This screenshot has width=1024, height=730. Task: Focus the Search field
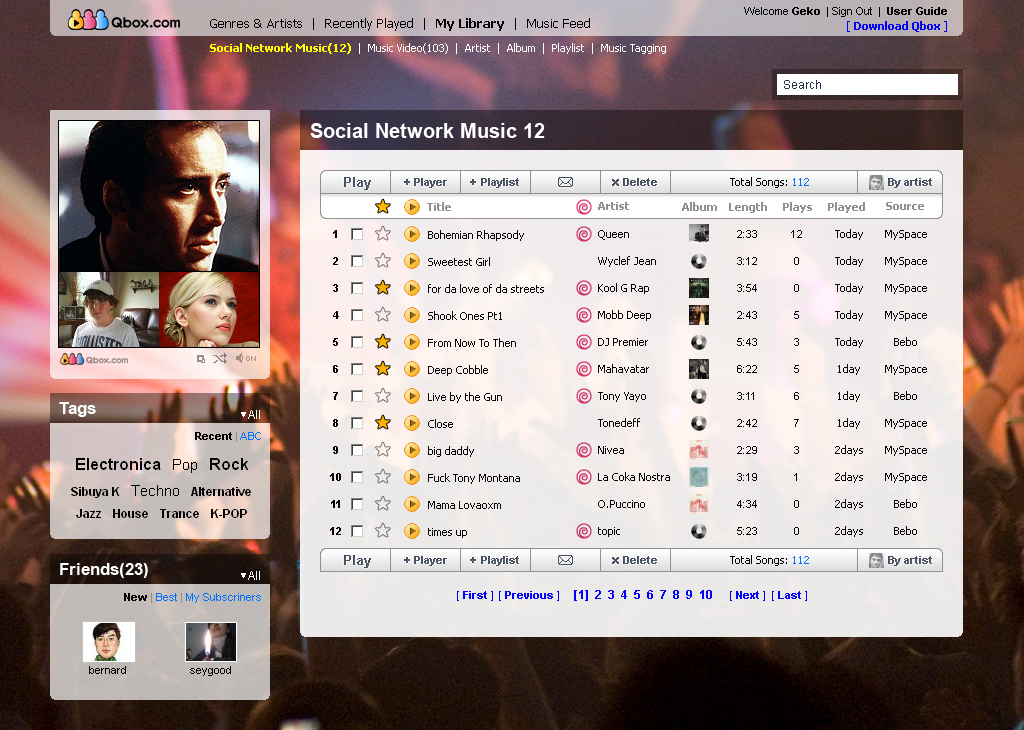(867, 85)
